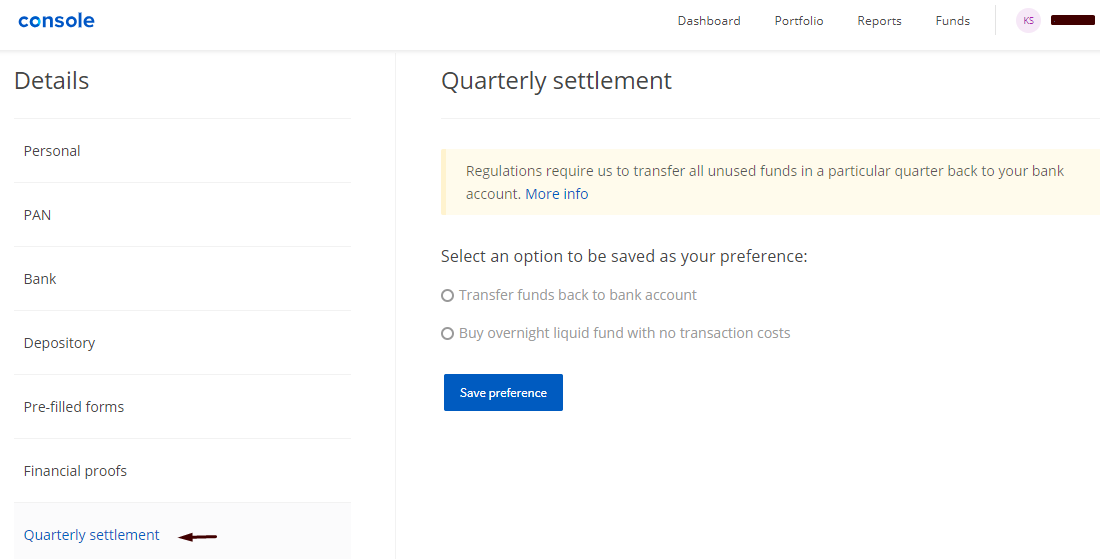The width and height of the screenshot is (1100, 559).
Task: Click the arrow beside Quarterly settlement
Action: (197, 537)
